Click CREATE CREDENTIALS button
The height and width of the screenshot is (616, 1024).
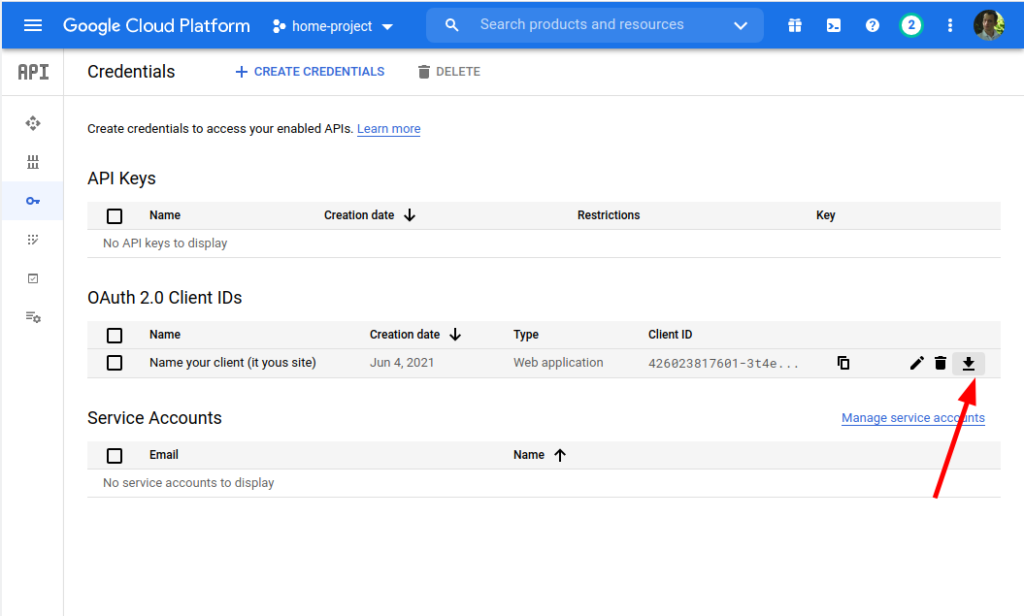310,72
